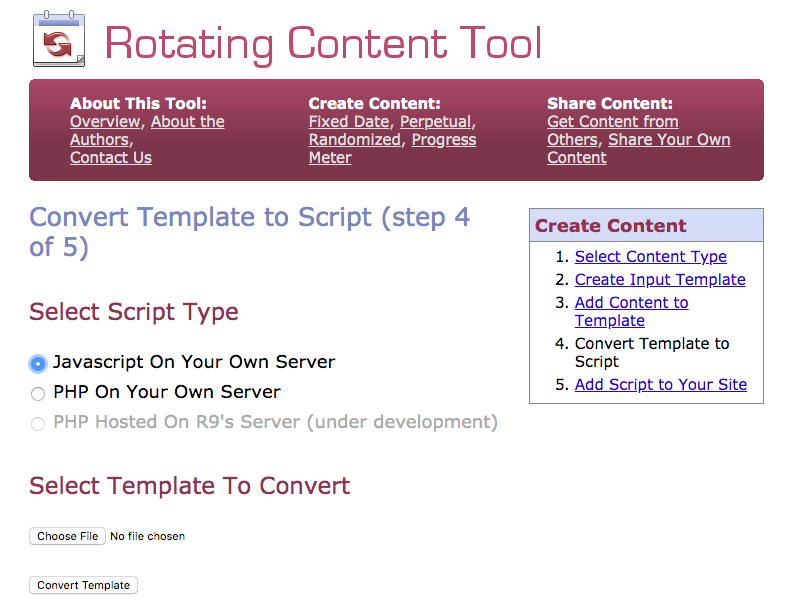This screenshot has width=796, height=608.
Task: Open the Contact Us link
Action: click(111, 158)
